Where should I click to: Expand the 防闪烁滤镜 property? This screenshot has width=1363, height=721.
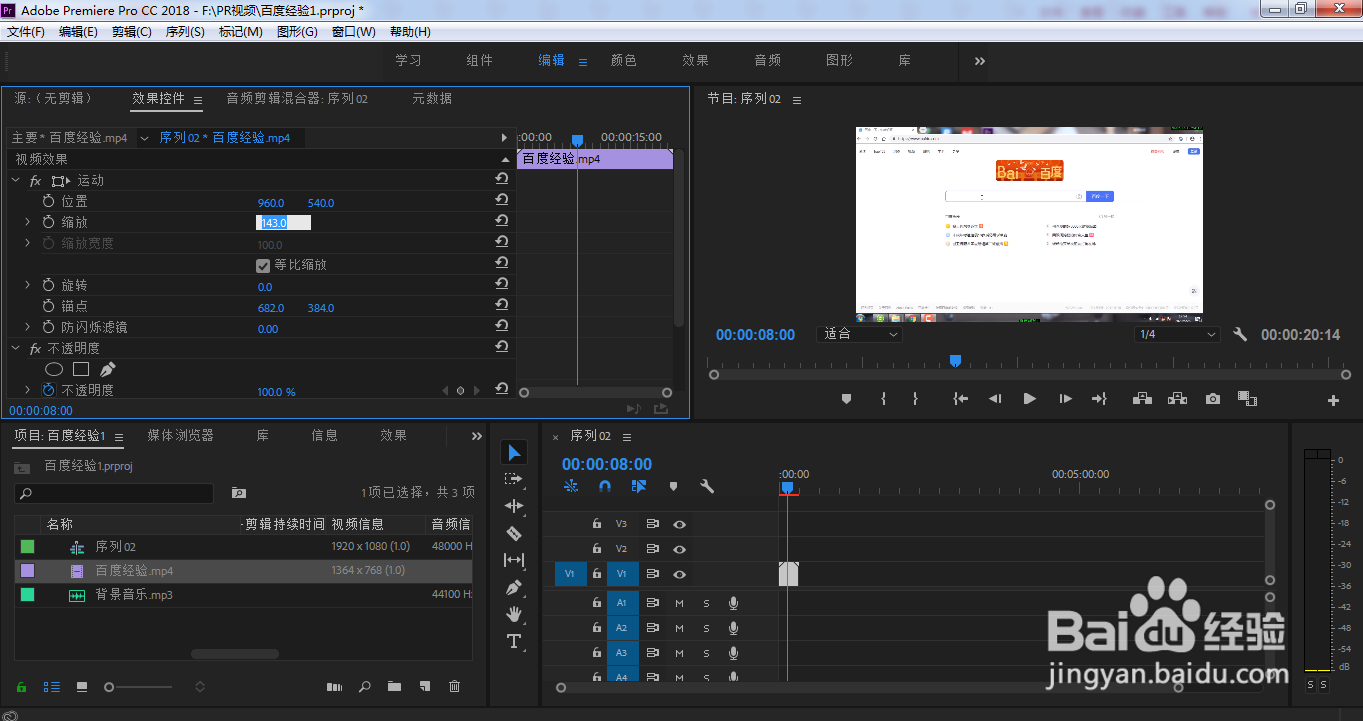pyautogui.click(x=28, y=327)
